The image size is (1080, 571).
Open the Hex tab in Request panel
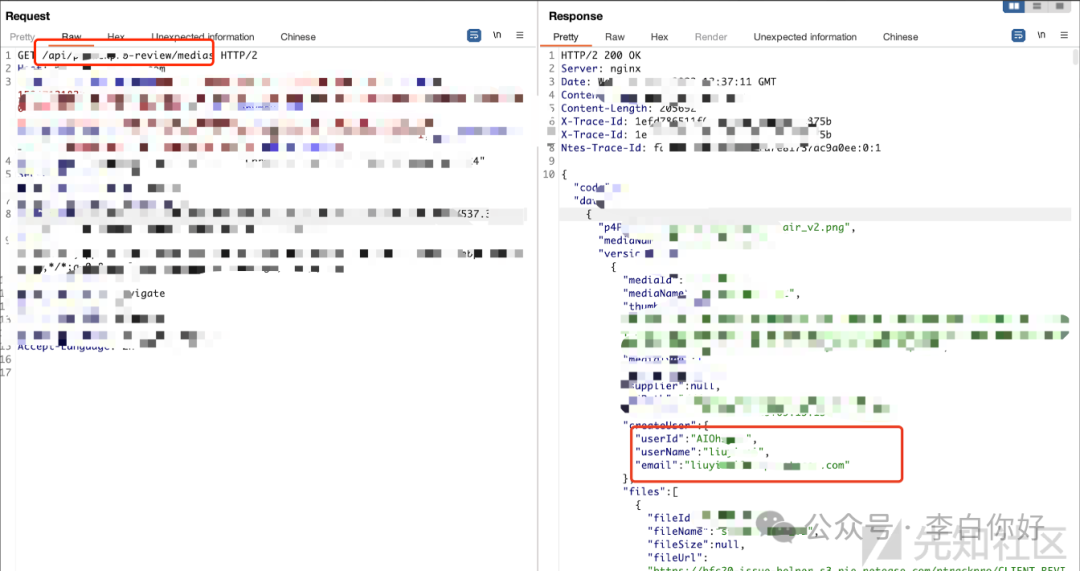pos(116,37)
